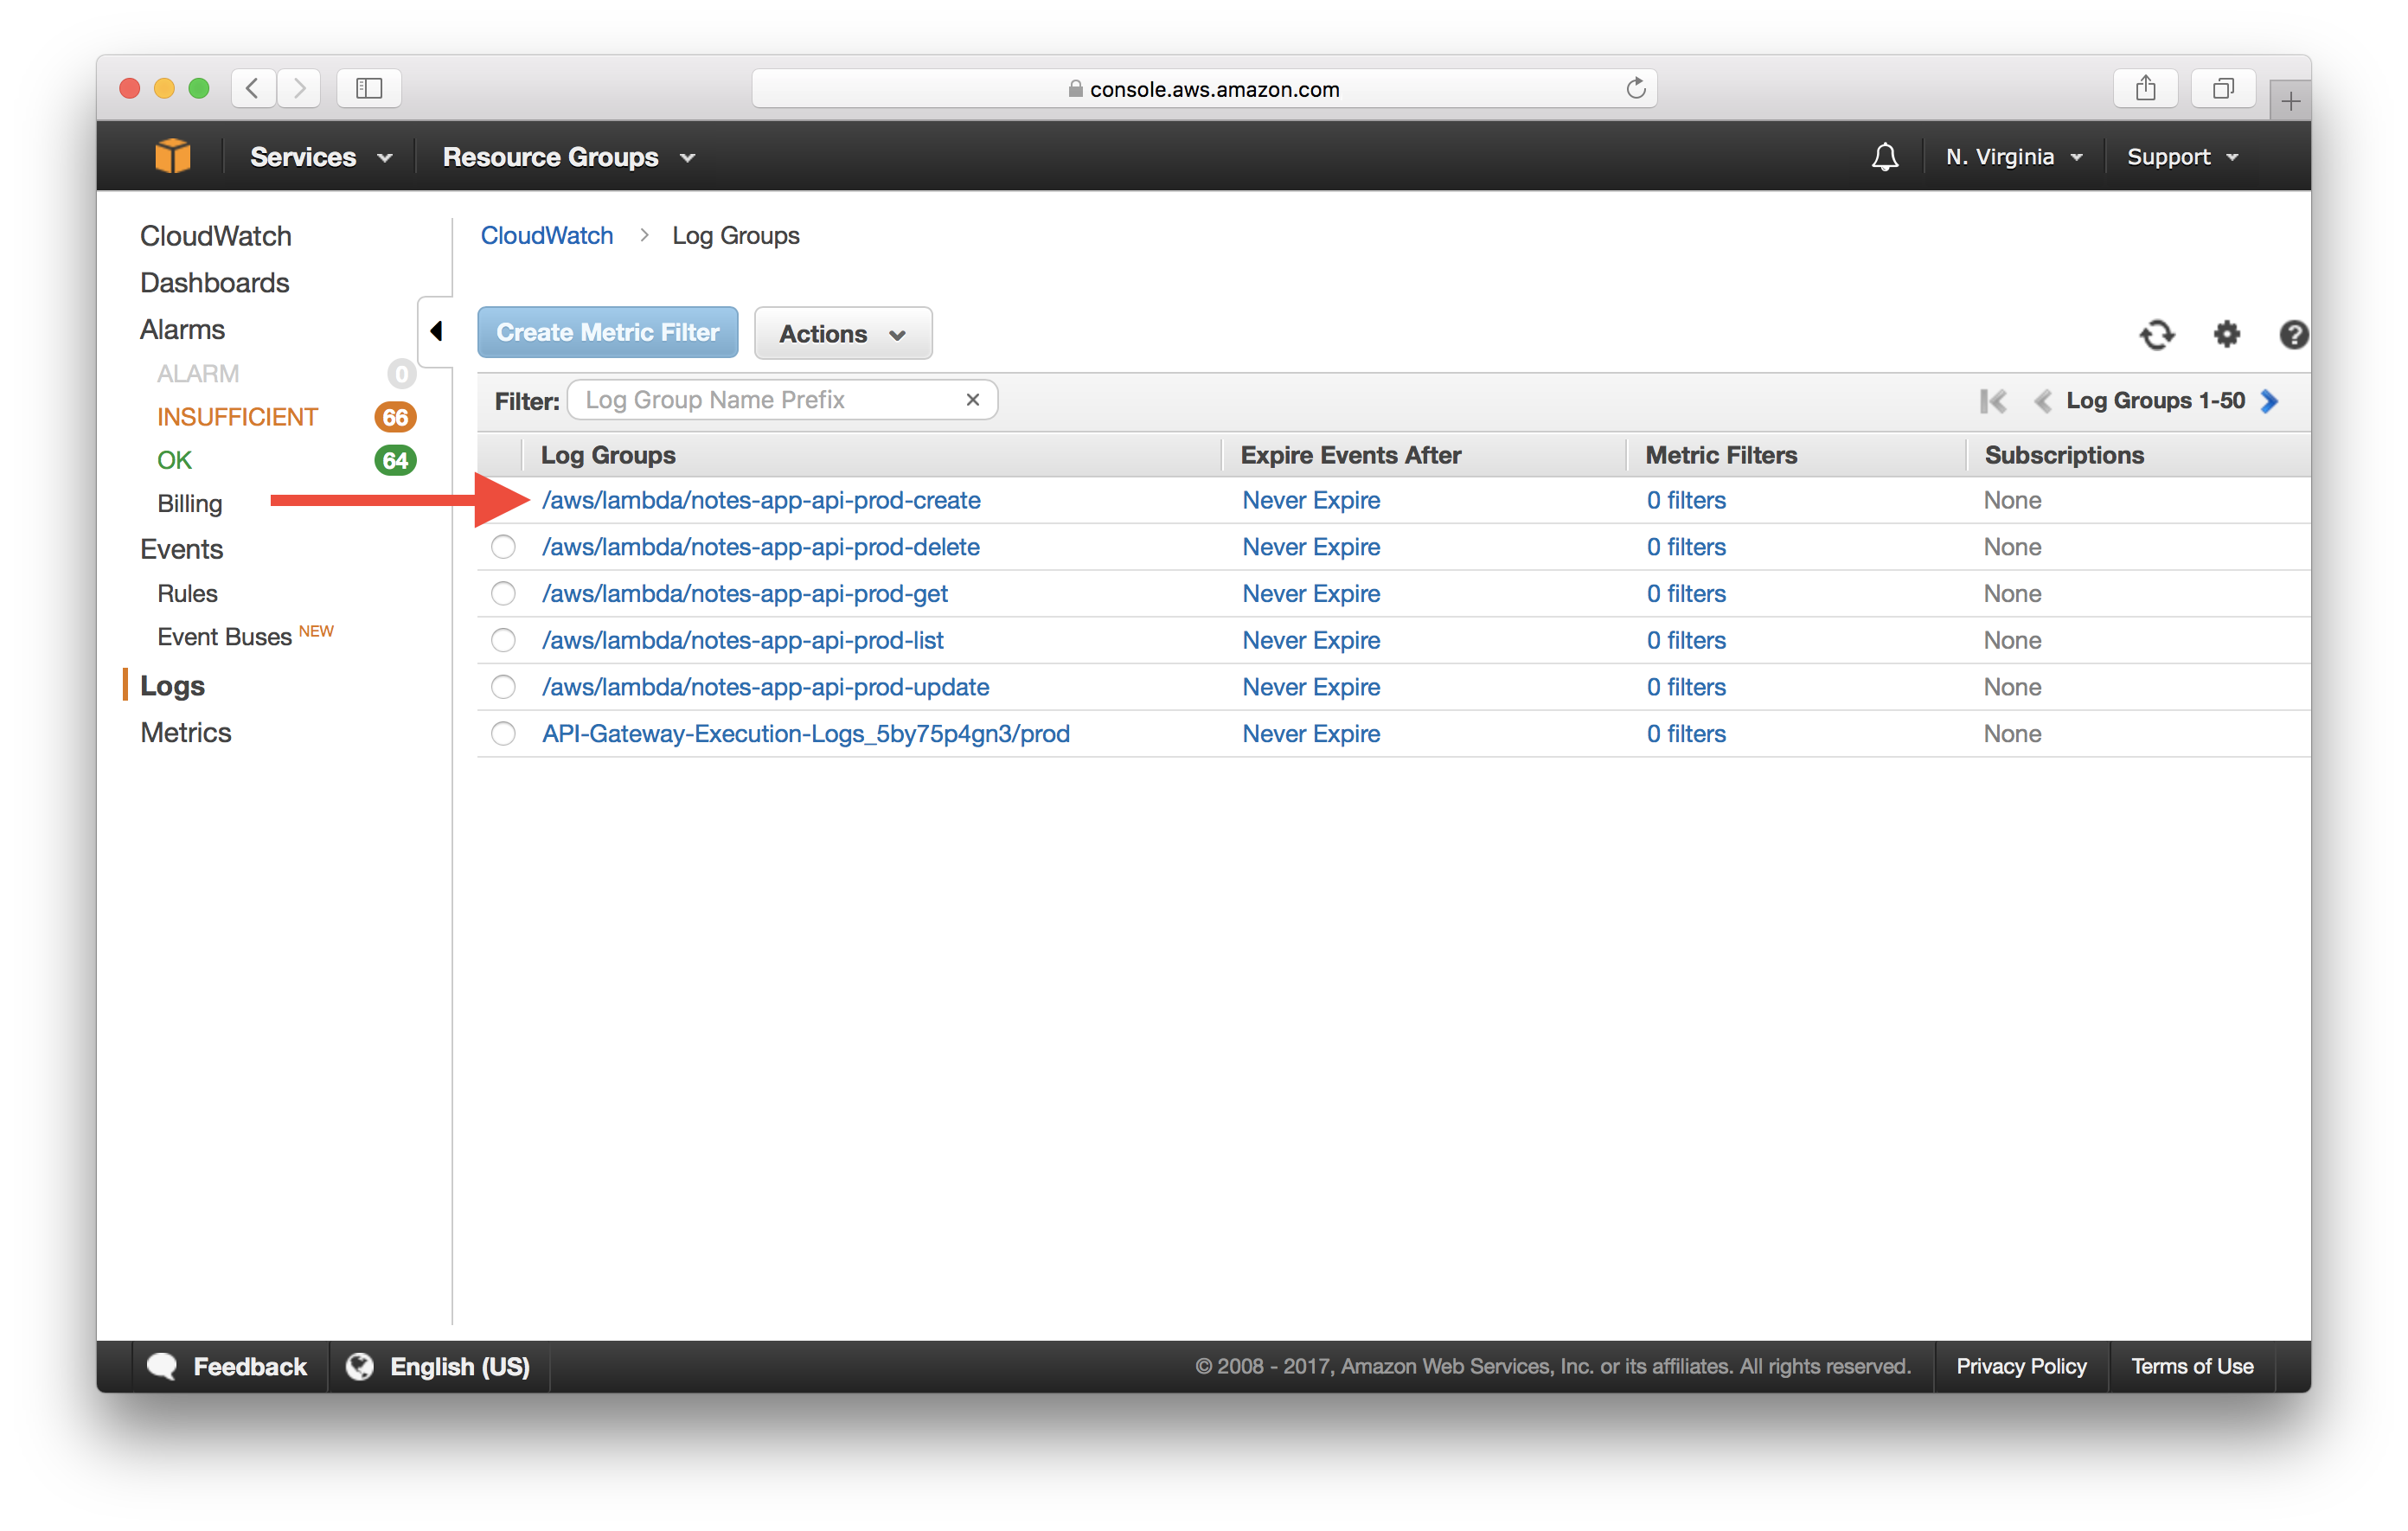The width and height of the screenshot is (2408, 1531).
Task: Open the notifications bell icon
Action: pyautogui.click(x=1884, y=157)
